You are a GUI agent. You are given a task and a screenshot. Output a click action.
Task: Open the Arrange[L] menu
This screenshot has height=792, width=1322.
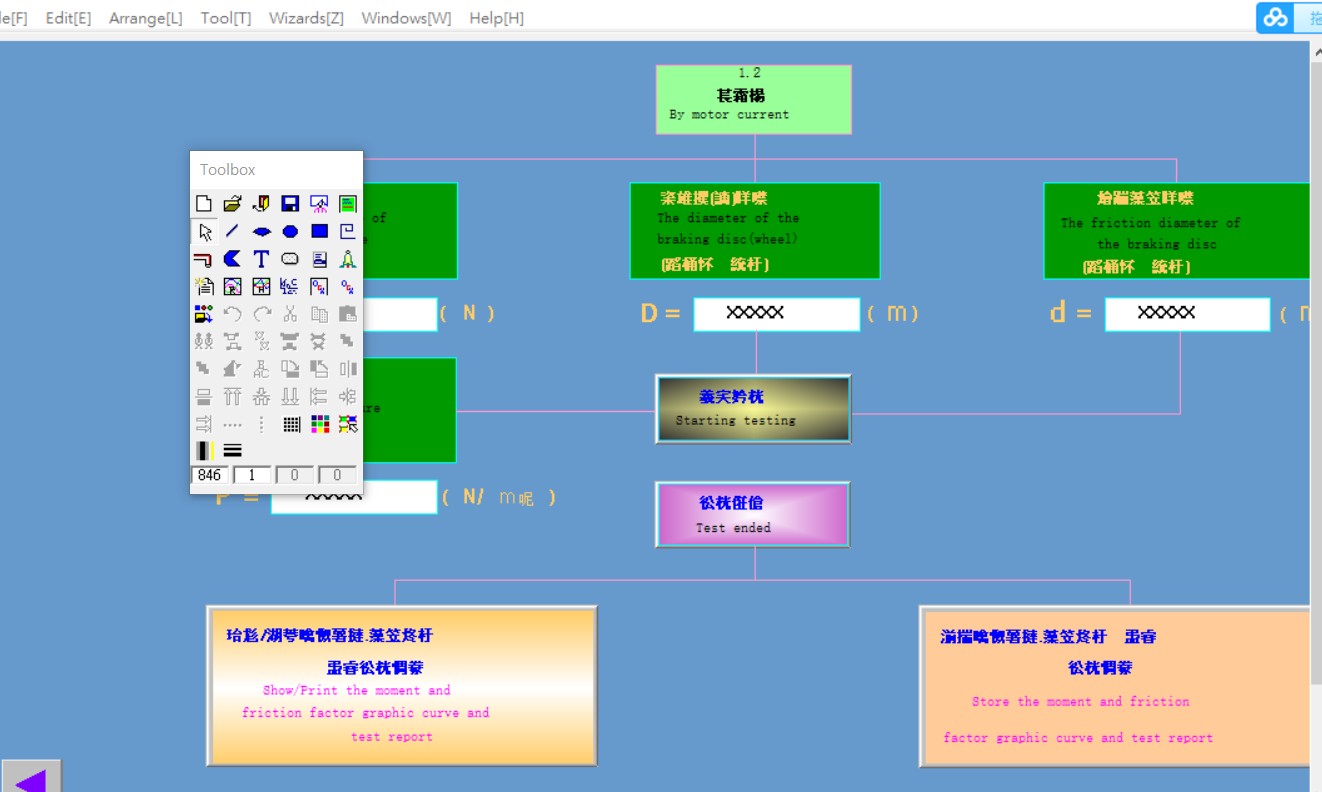coord(145,18)
